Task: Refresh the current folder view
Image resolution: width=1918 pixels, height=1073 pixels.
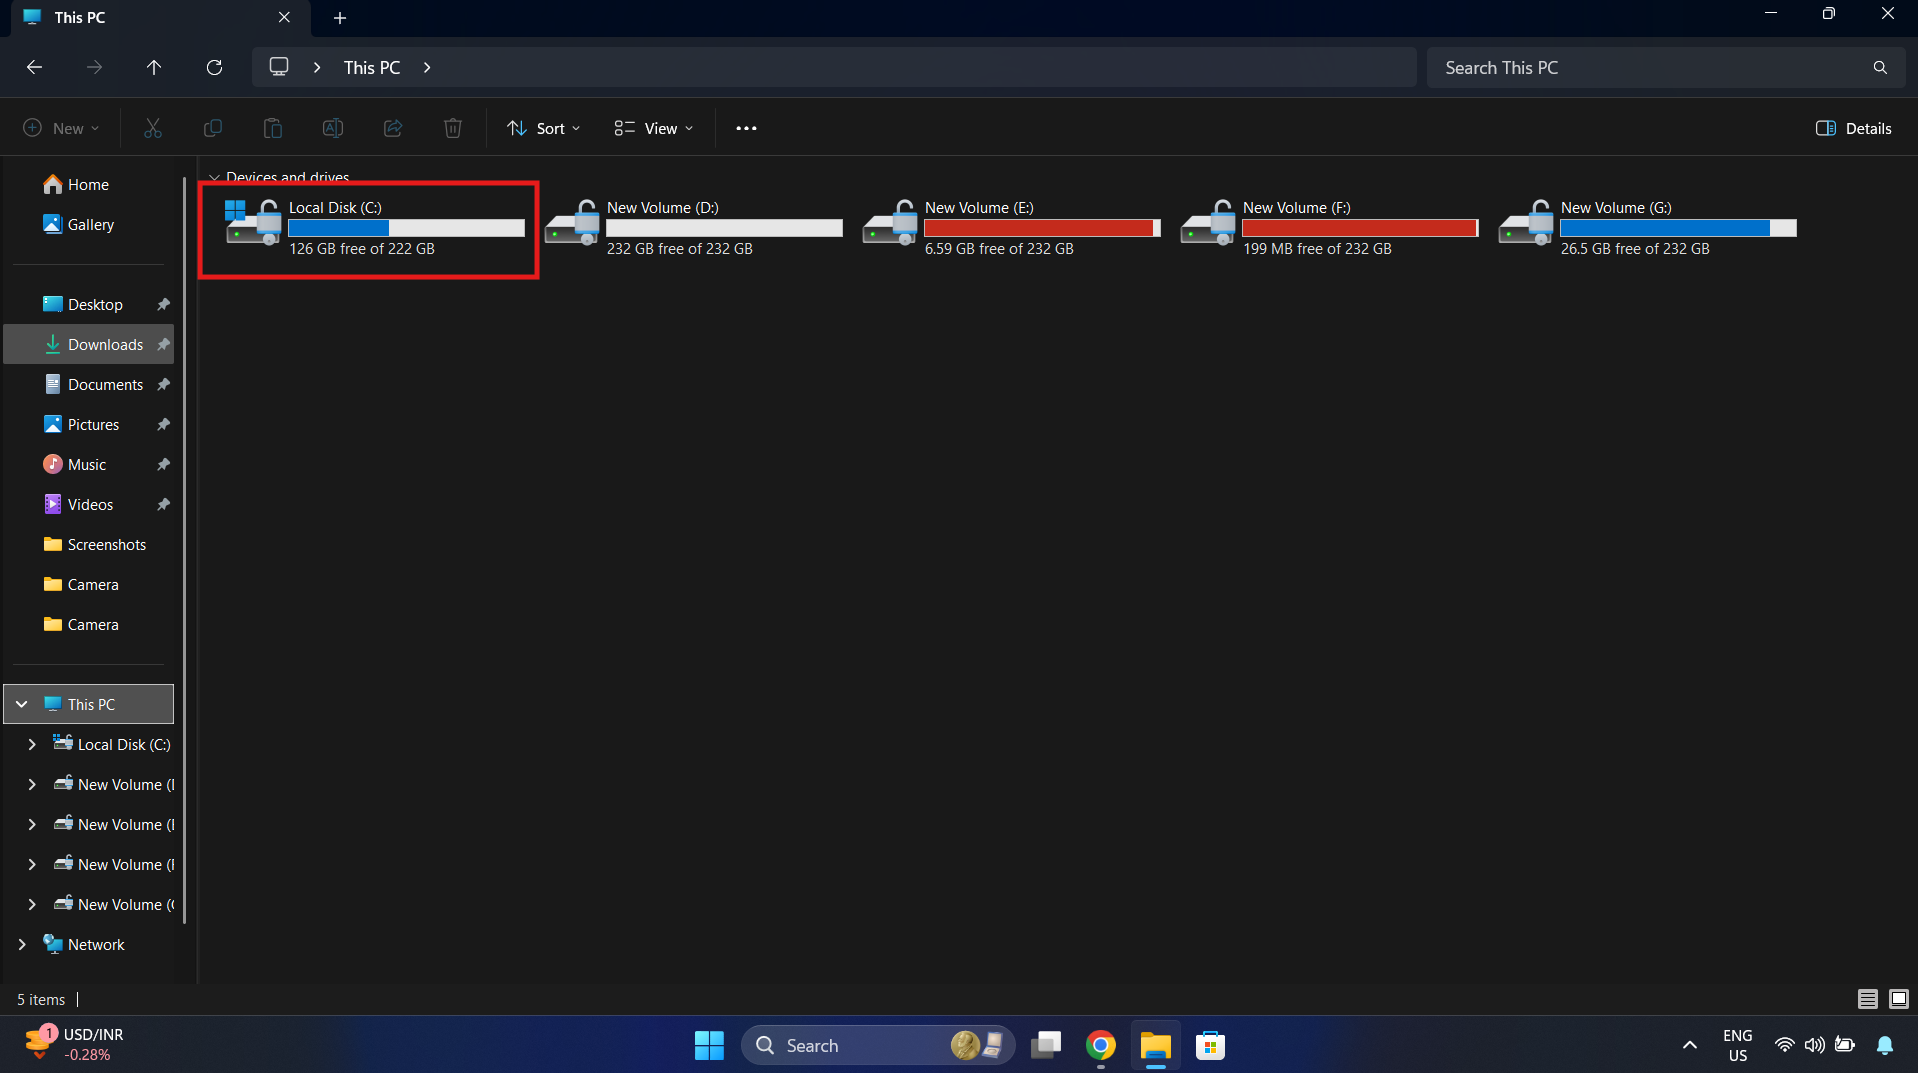Action: click(x=214, y=67)
